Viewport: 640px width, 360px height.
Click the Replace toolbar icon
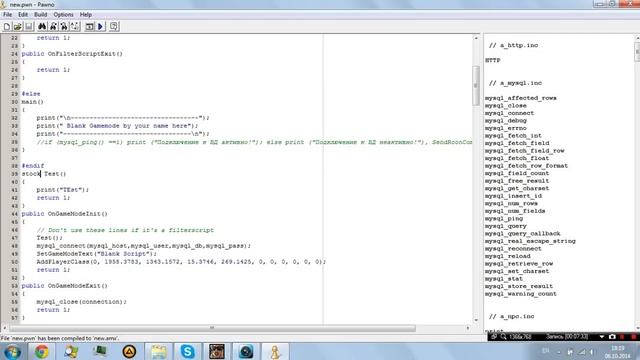tap(75, 27)
